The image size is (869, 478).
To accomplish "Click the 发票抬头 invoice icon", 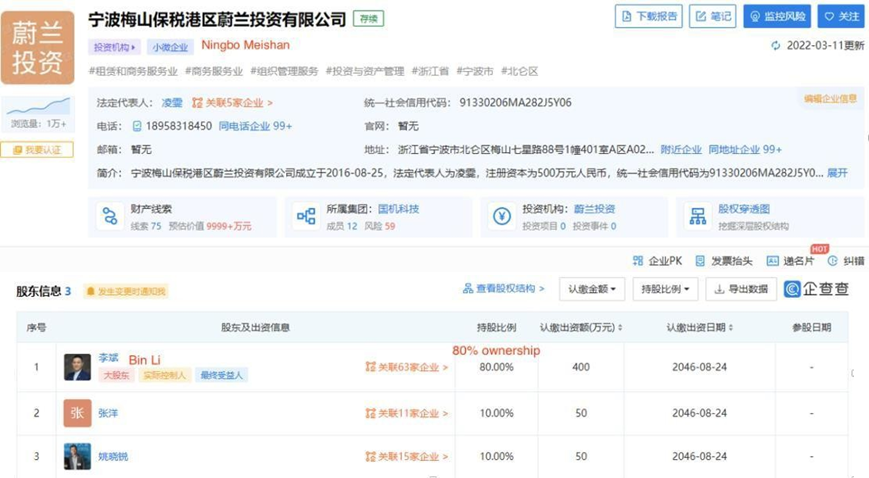I will pyautogui.click(x=700, y=261).
